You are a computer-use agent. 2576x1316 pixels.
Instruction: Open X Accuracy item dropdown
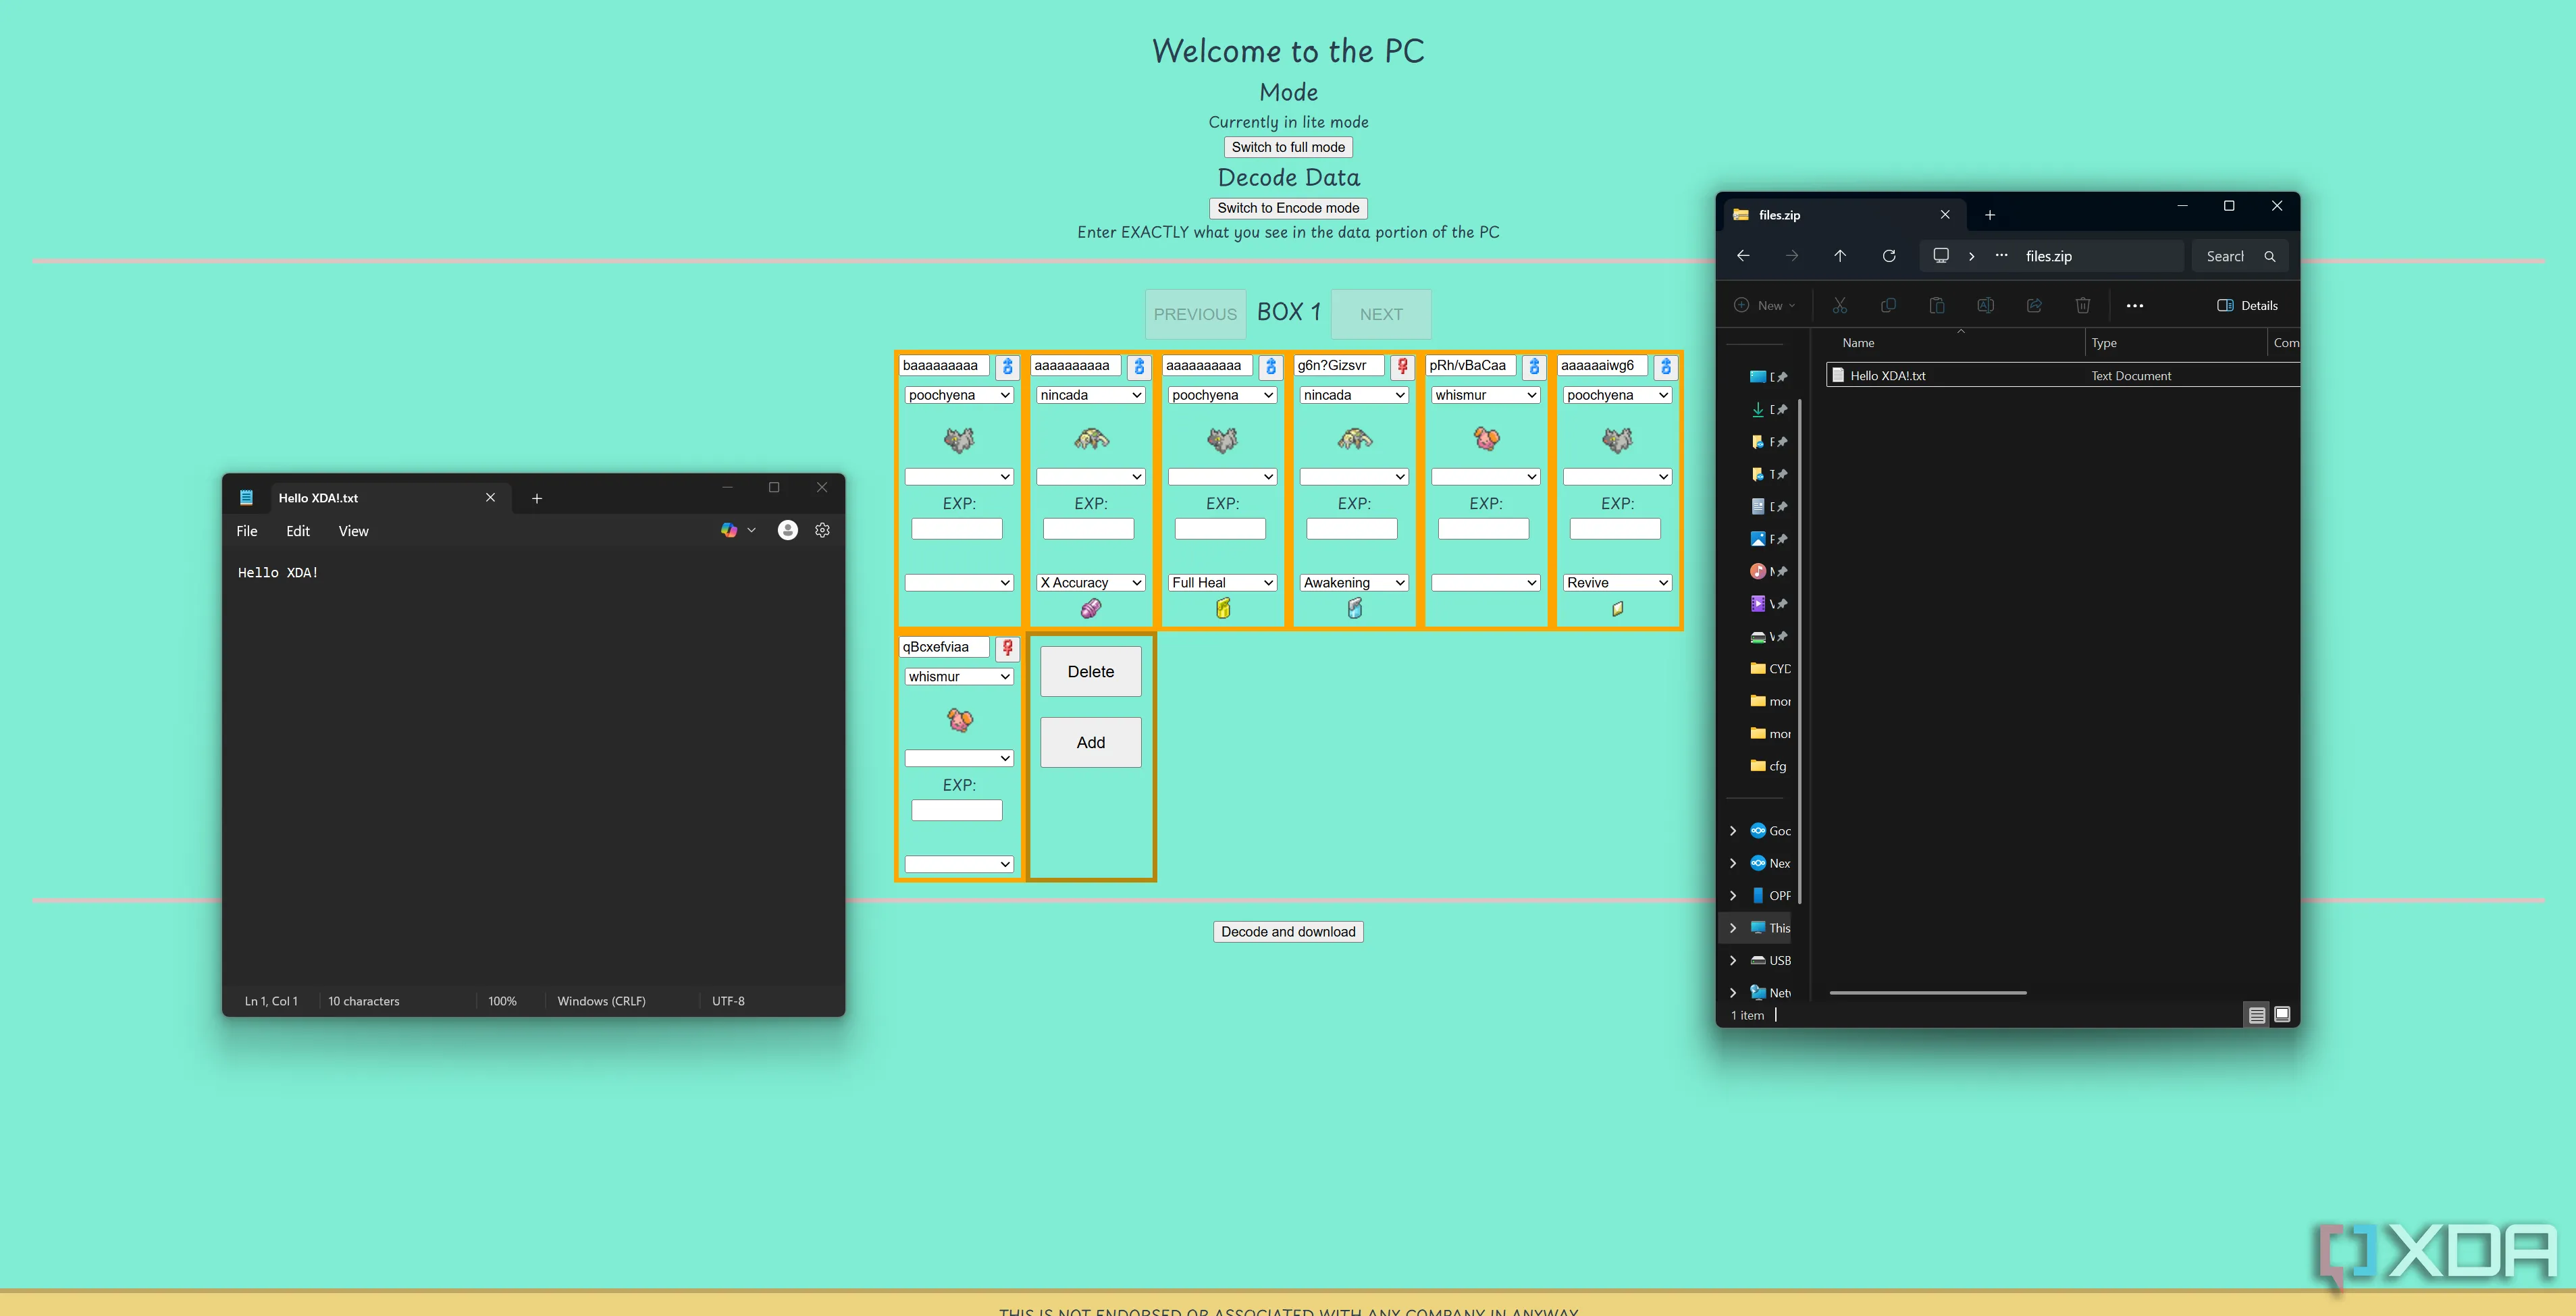pos(1090,582)
